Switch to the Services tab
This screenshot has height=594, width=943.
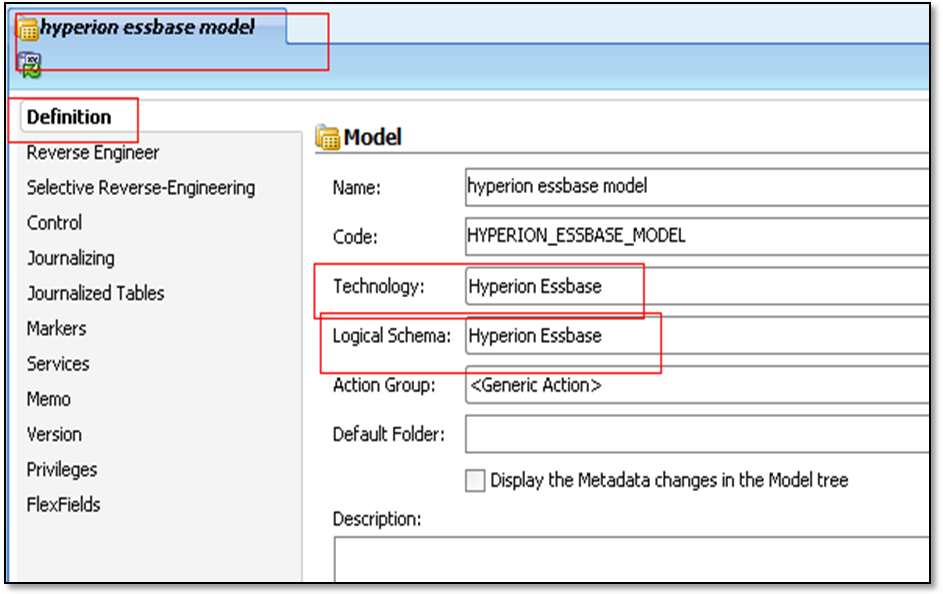pyautogui.click(x=58, y=363)
